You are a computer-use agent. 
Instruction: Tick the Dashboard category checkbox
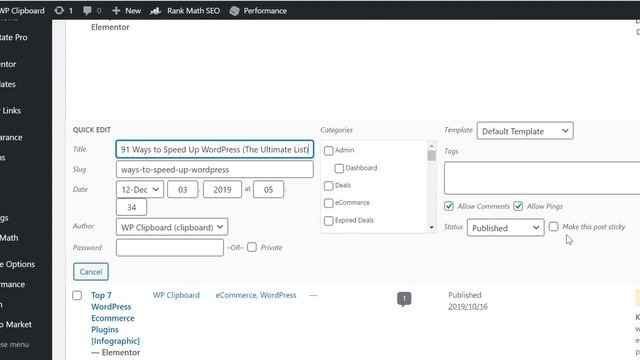coord(339,168)
